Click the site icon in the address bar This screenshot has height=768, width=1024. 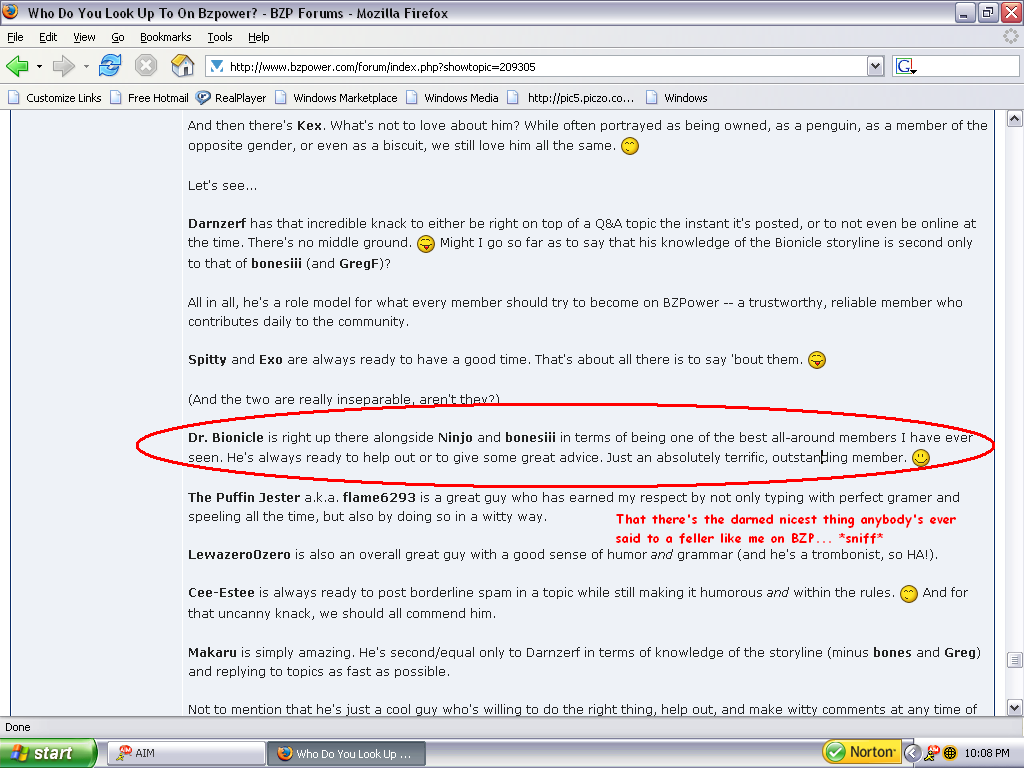click(217, 67)
